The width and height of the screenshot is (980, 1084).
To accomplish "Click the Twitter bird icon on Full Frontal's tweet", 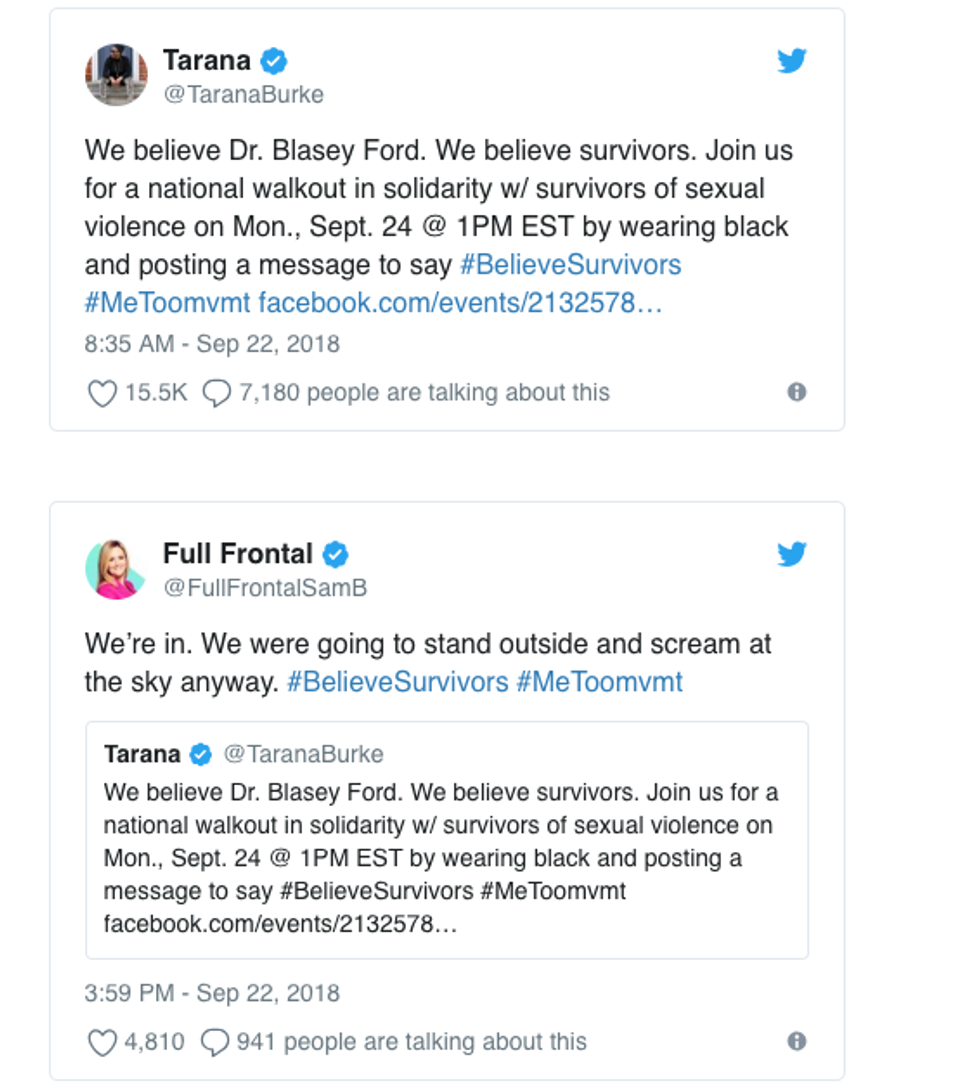I will click(x=791, y=554).
